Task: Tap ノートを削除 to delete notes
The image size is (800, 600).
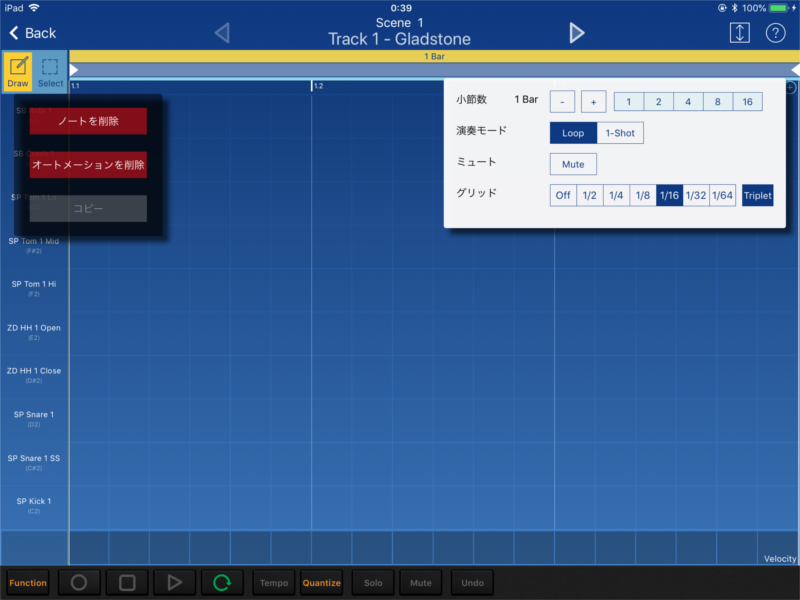Action: pos(88,121)
